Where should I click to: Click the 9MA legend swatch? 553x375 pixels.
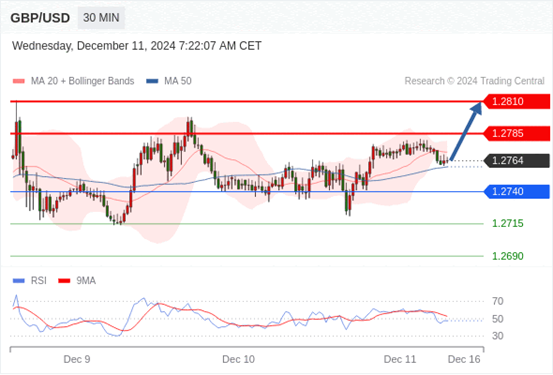64,281
